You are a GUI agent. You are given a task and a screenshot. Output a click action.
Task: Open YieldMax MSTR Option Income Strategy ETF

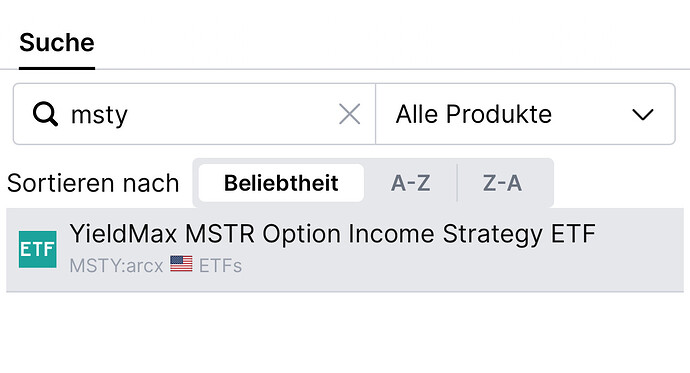coord(332,234)
